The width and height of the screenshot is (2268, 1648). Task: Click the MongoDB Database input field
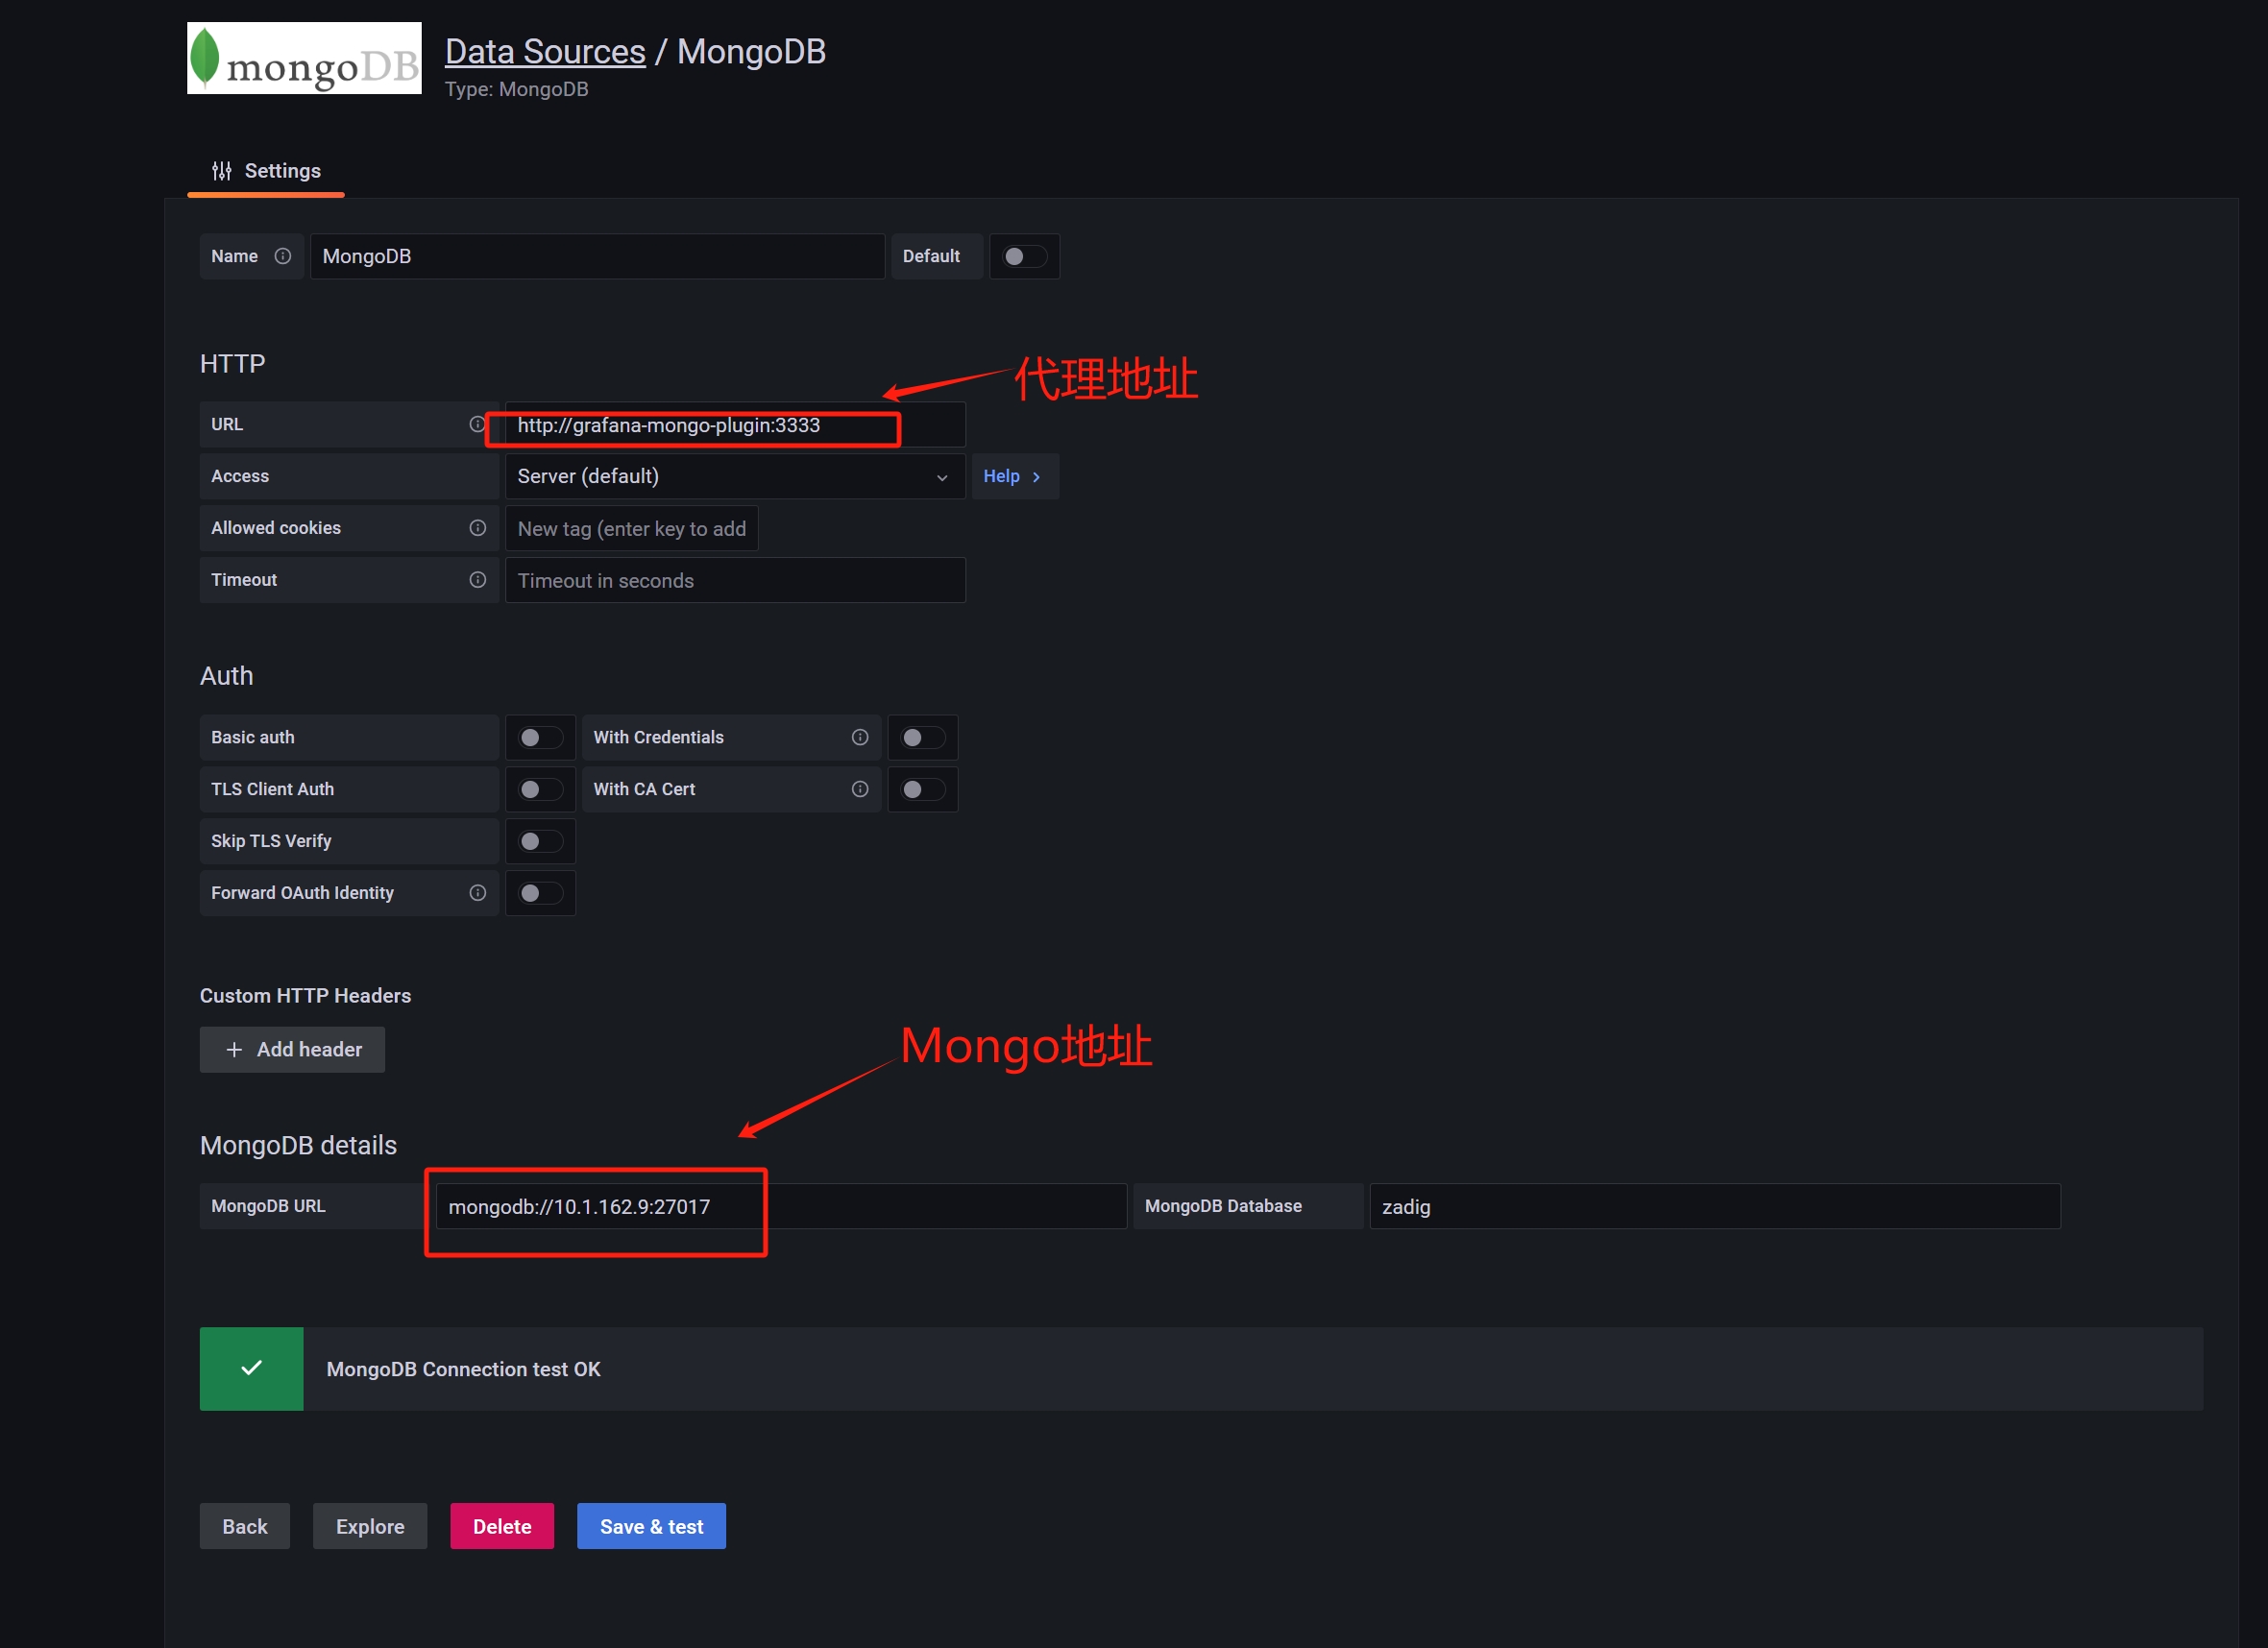[1714, 1206]
